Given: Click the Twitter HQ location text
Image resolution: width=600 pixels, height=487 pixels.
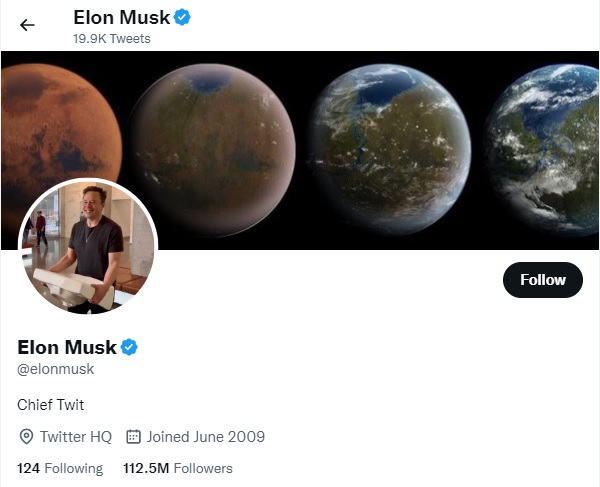Looking at the screenshot, I should pyautogui.click(x=75, y=437).
